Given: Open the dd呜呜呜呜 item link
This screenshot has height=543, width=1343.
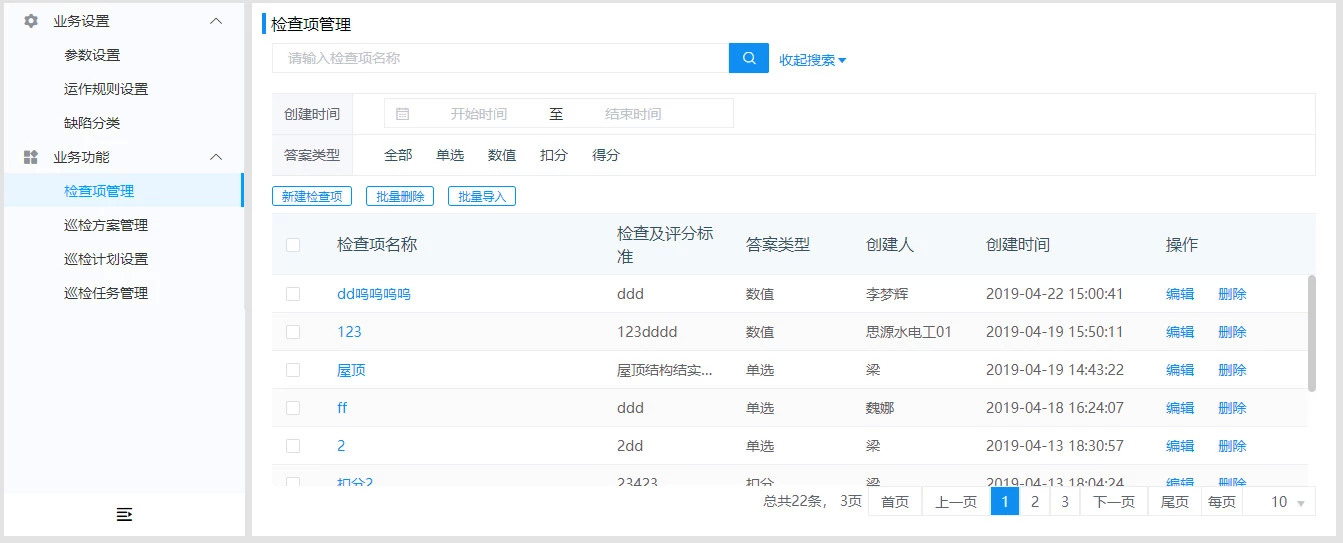Looking at the screenshot, I should click(x=374, y=294).
